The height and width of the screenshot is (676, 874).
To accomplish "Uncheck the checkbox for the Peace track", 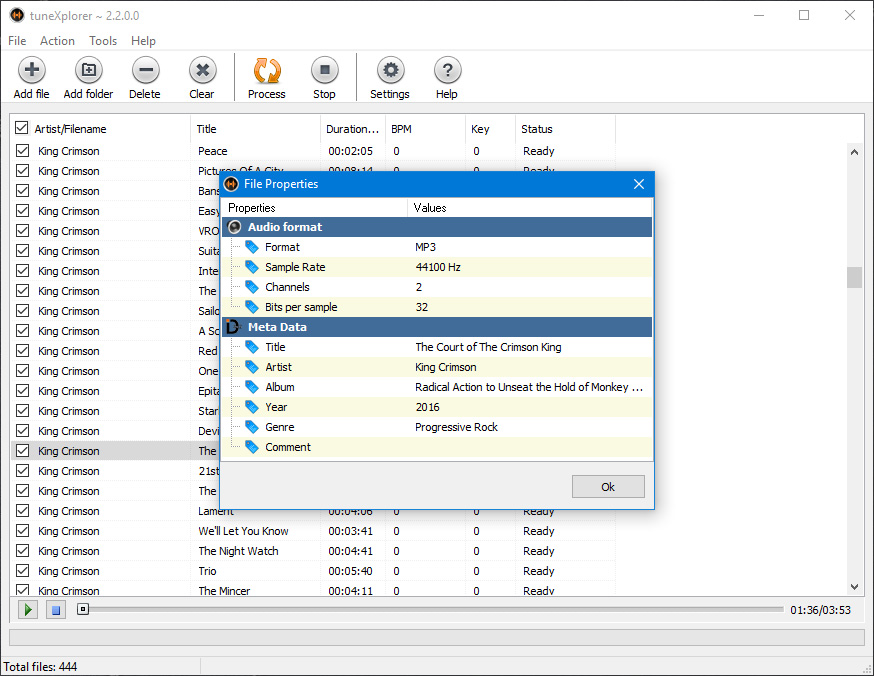I will click(x=22, y=151).
